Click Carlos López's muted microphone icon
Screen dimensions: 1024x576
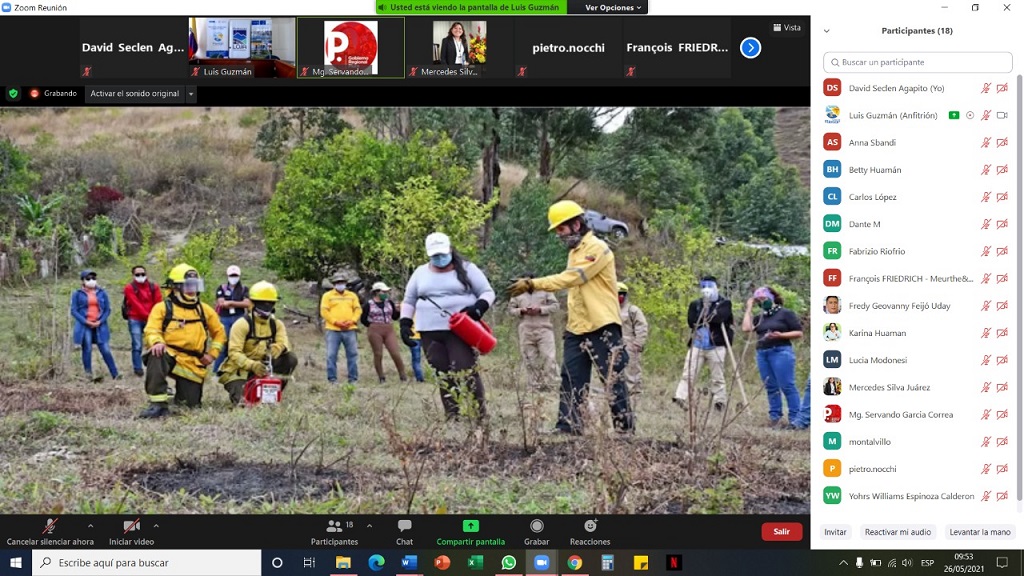(985, 197)
